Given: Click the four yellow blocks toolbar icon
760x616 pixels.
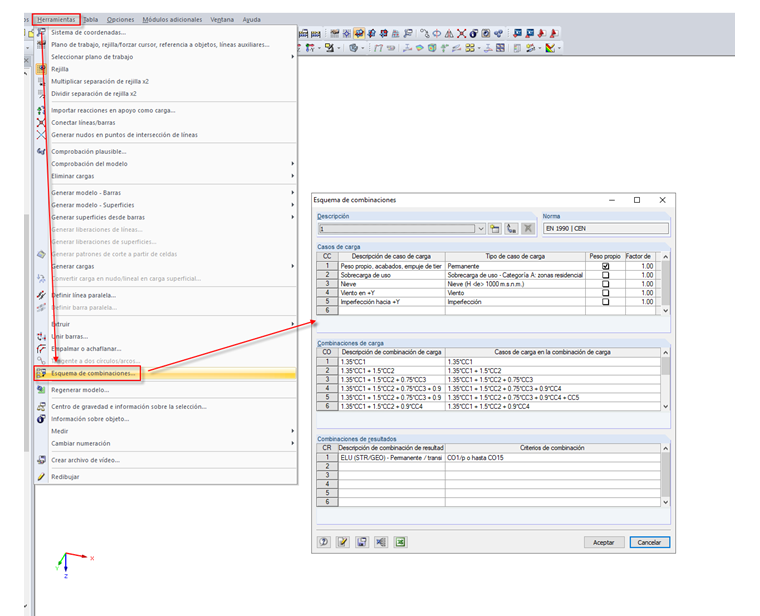Looking at the screenshot, I should click(470, 48).
